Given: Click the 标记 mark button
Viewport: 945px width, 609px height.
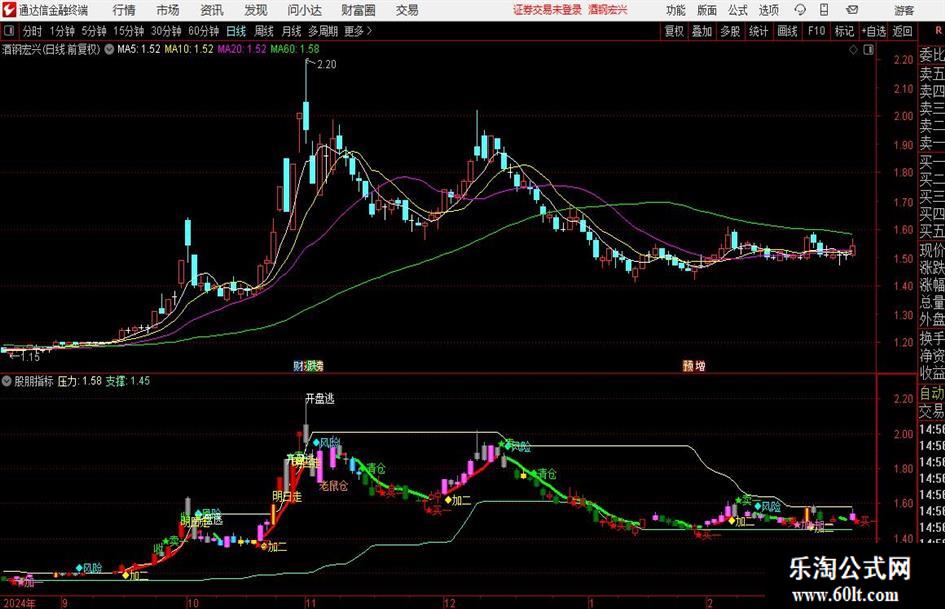Looking at the screenshot, I should 844,31.
